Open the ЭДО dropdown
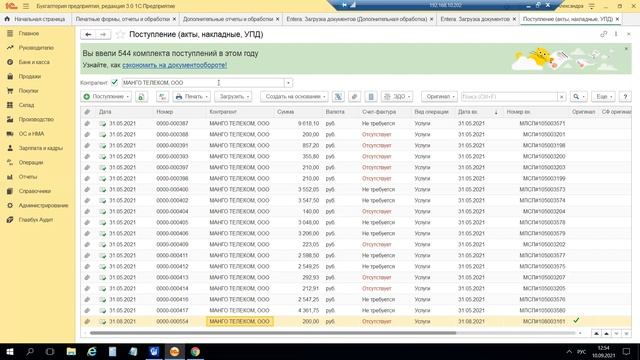 397,97
